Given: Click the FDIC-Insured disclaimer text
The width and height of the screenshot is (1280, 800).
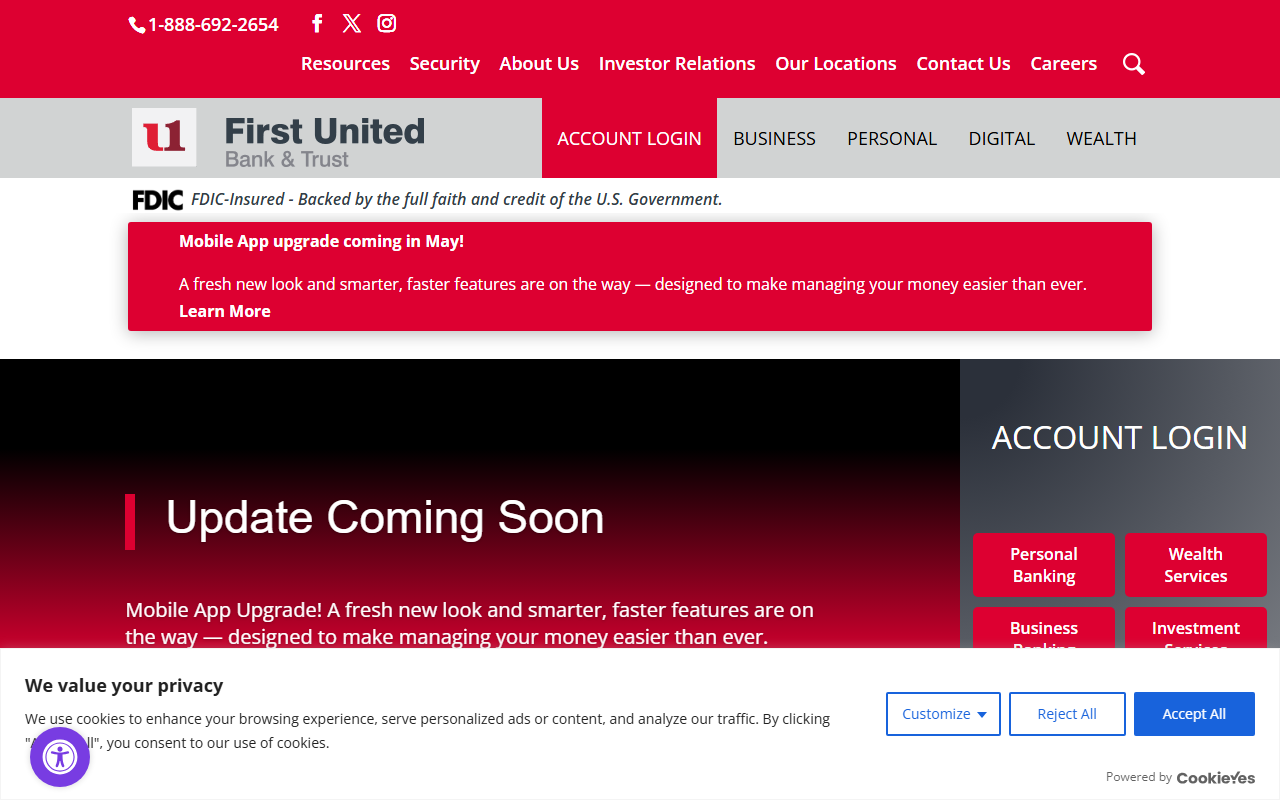Looking at the screenshot, I should 456,199.
